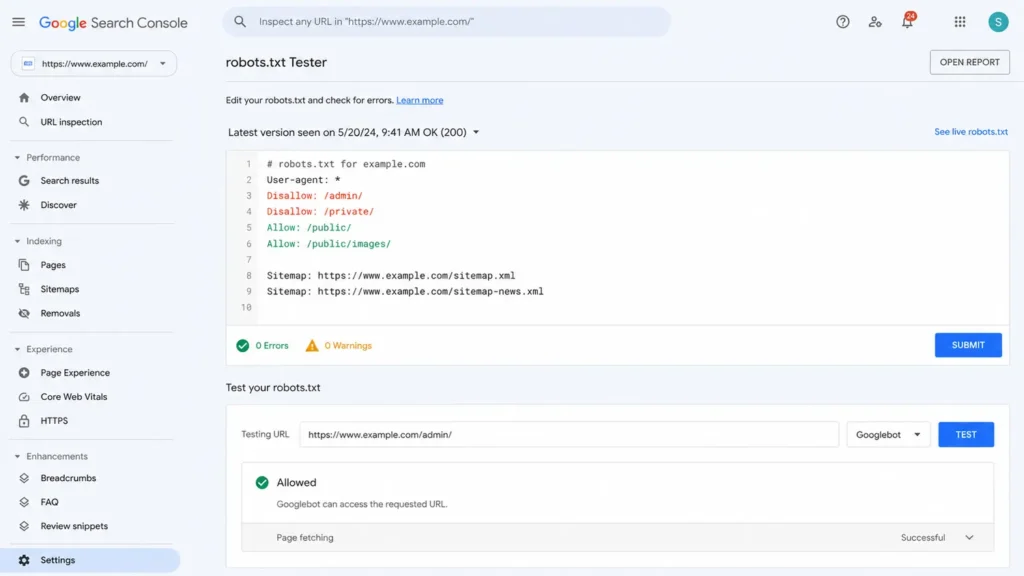Click the HTTPS lock icon
1024x576 pixels.
click(x=24, y=421)
